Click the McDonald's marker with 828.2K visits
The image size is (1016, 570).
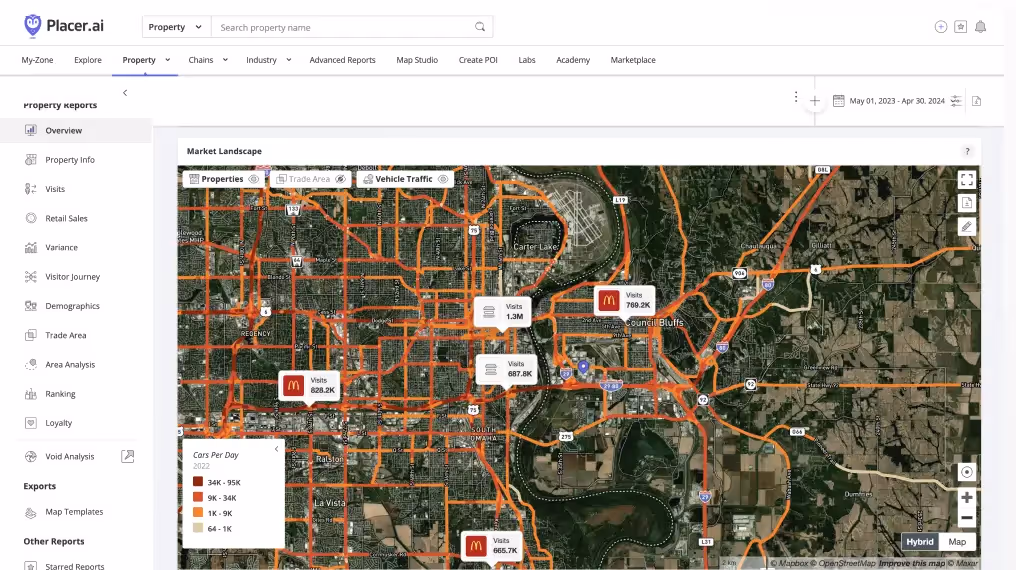click(x=309, y=385)
